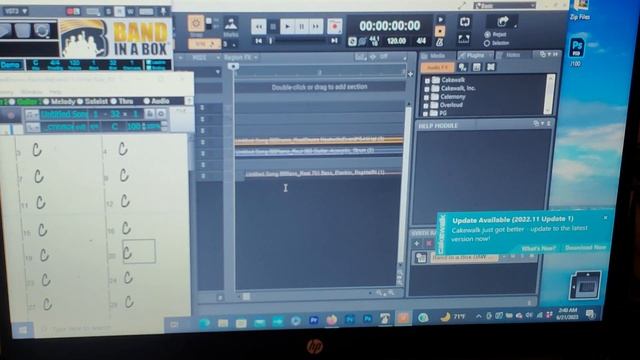Click the Band-in-a-Box Demo button
The image size is (640, 360).
point(10,65)
